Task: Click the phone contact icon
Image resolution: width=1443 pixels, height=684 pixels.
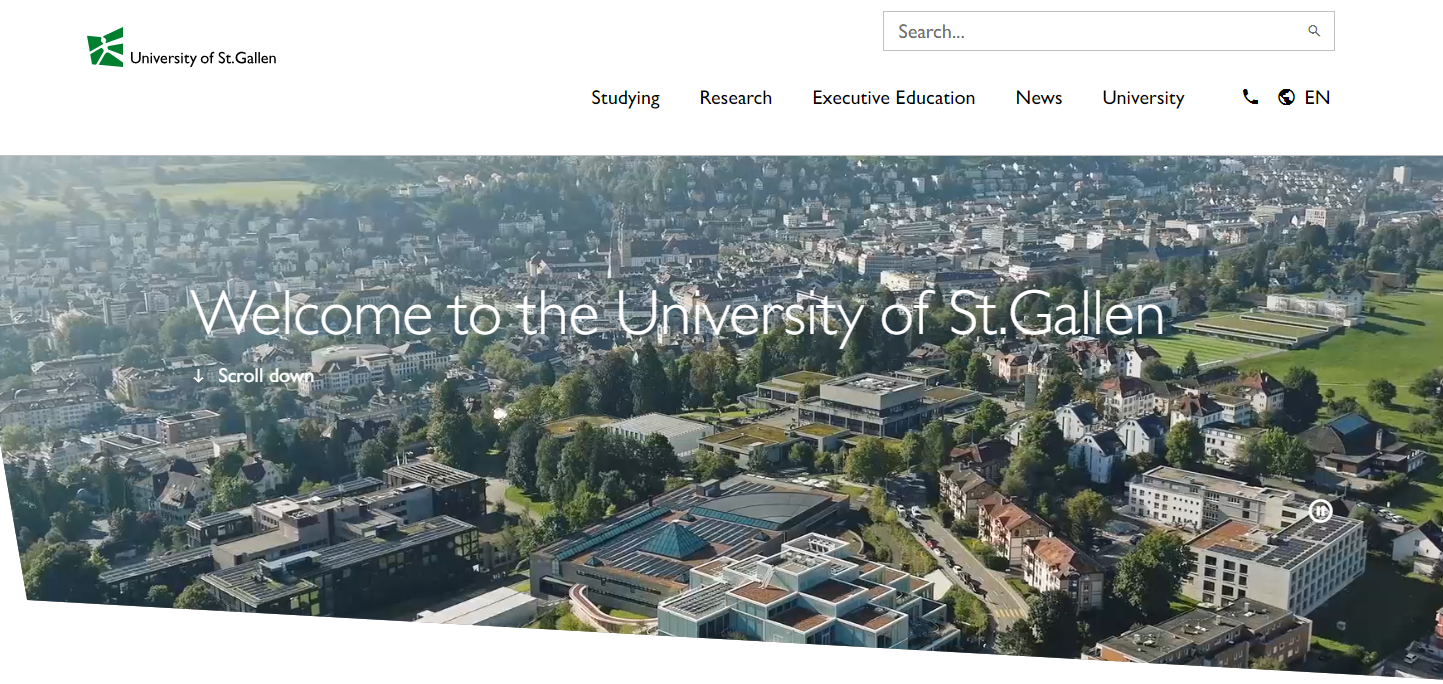Action: [x=1250, y=97]
